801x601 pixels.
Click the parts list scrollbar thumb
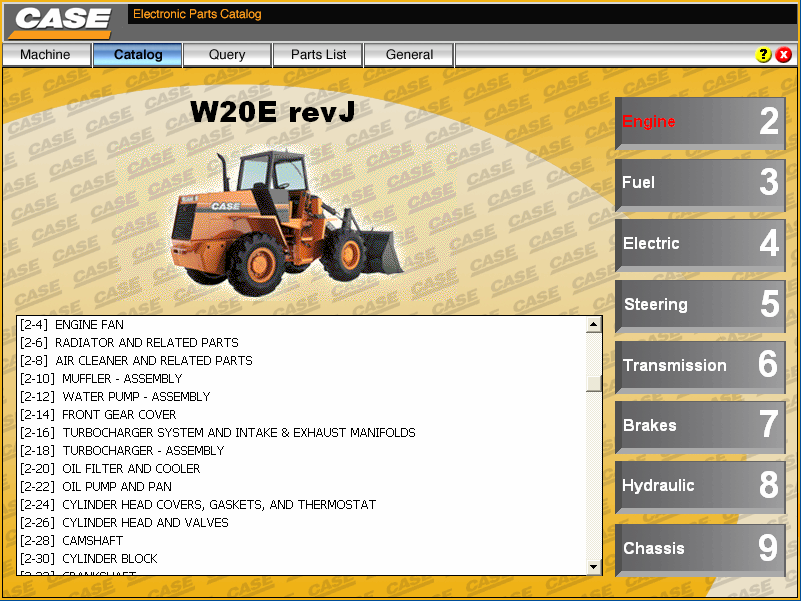coord(594,383)
